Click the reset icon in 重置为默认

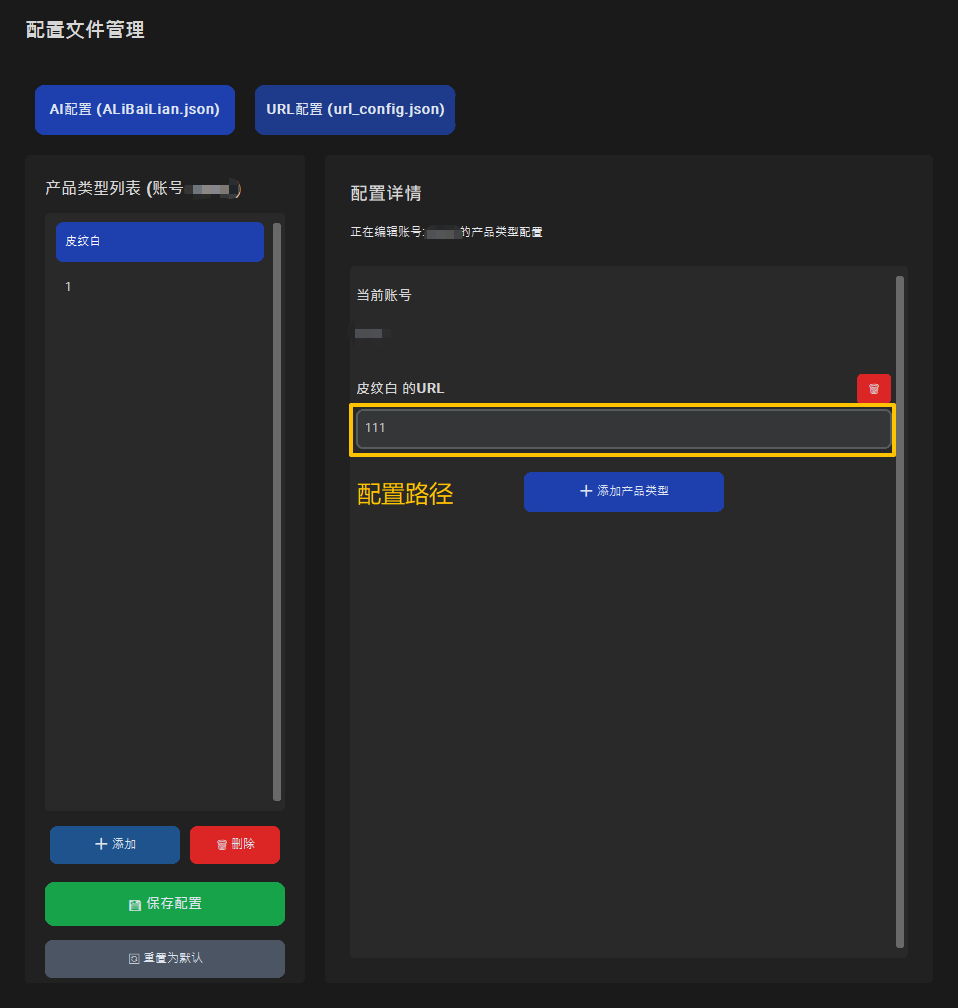click(134, 959)
